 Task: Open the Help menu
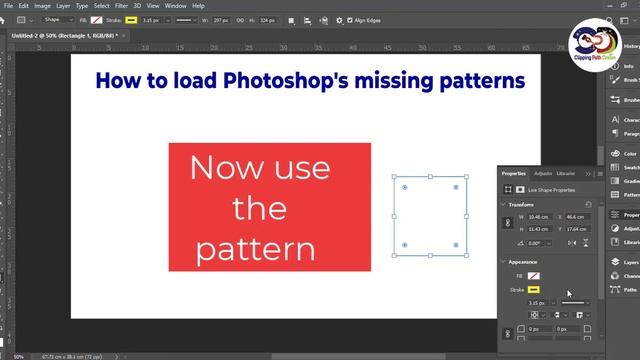198,6
